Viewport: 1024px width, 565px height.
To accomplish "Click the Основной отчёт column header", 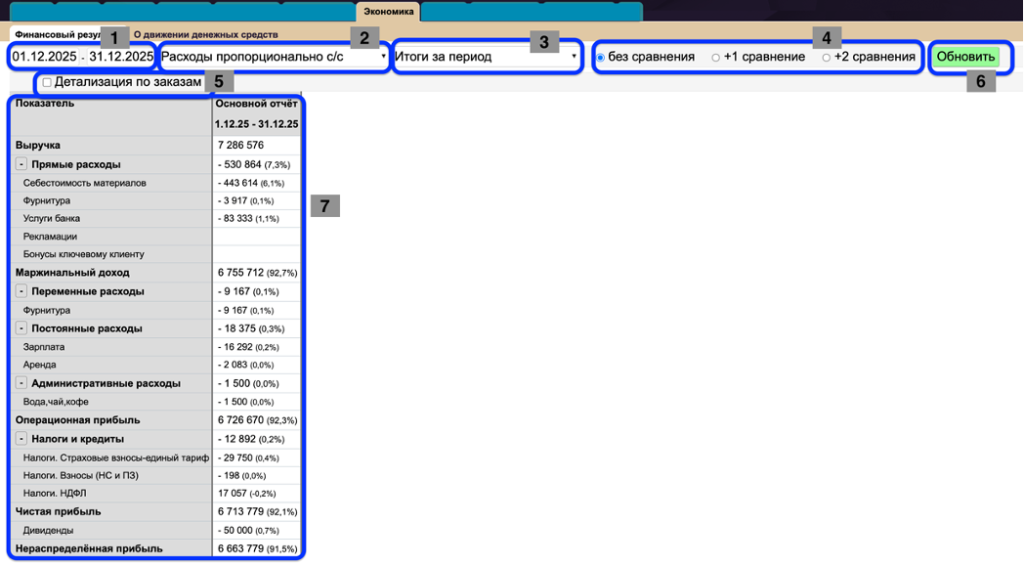I will 256,103.
